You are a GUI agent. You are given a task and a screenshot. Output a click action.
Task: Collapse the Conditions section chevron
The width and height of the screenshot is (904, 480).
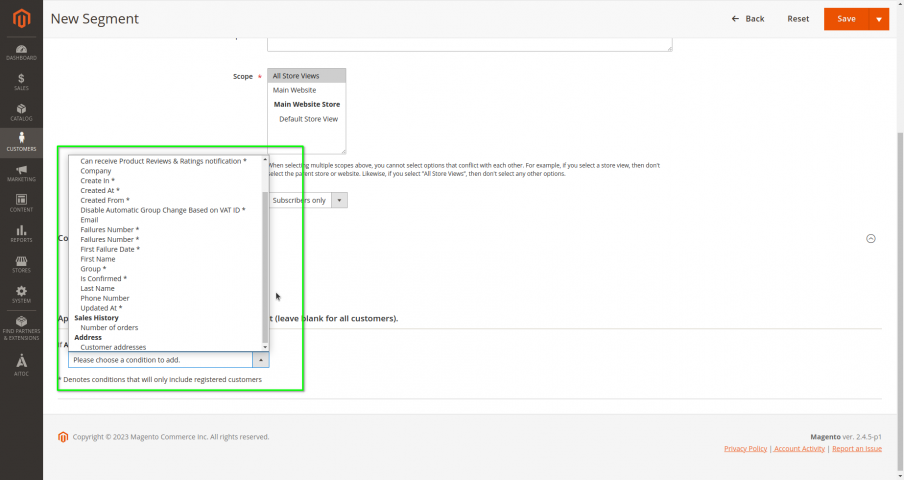tap(871, 239)
